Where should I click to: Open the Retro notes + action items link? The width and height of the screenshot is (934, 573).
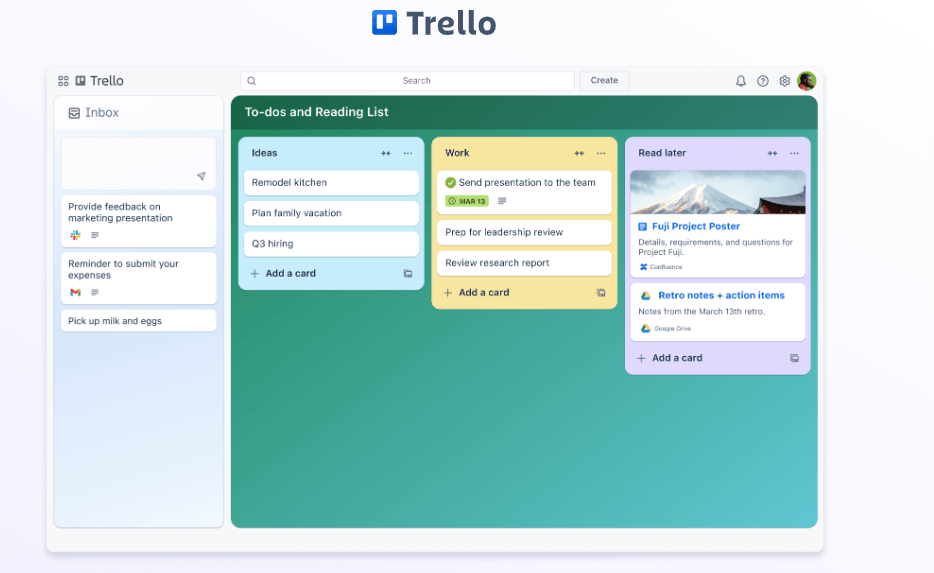click(x=721, y=295)
